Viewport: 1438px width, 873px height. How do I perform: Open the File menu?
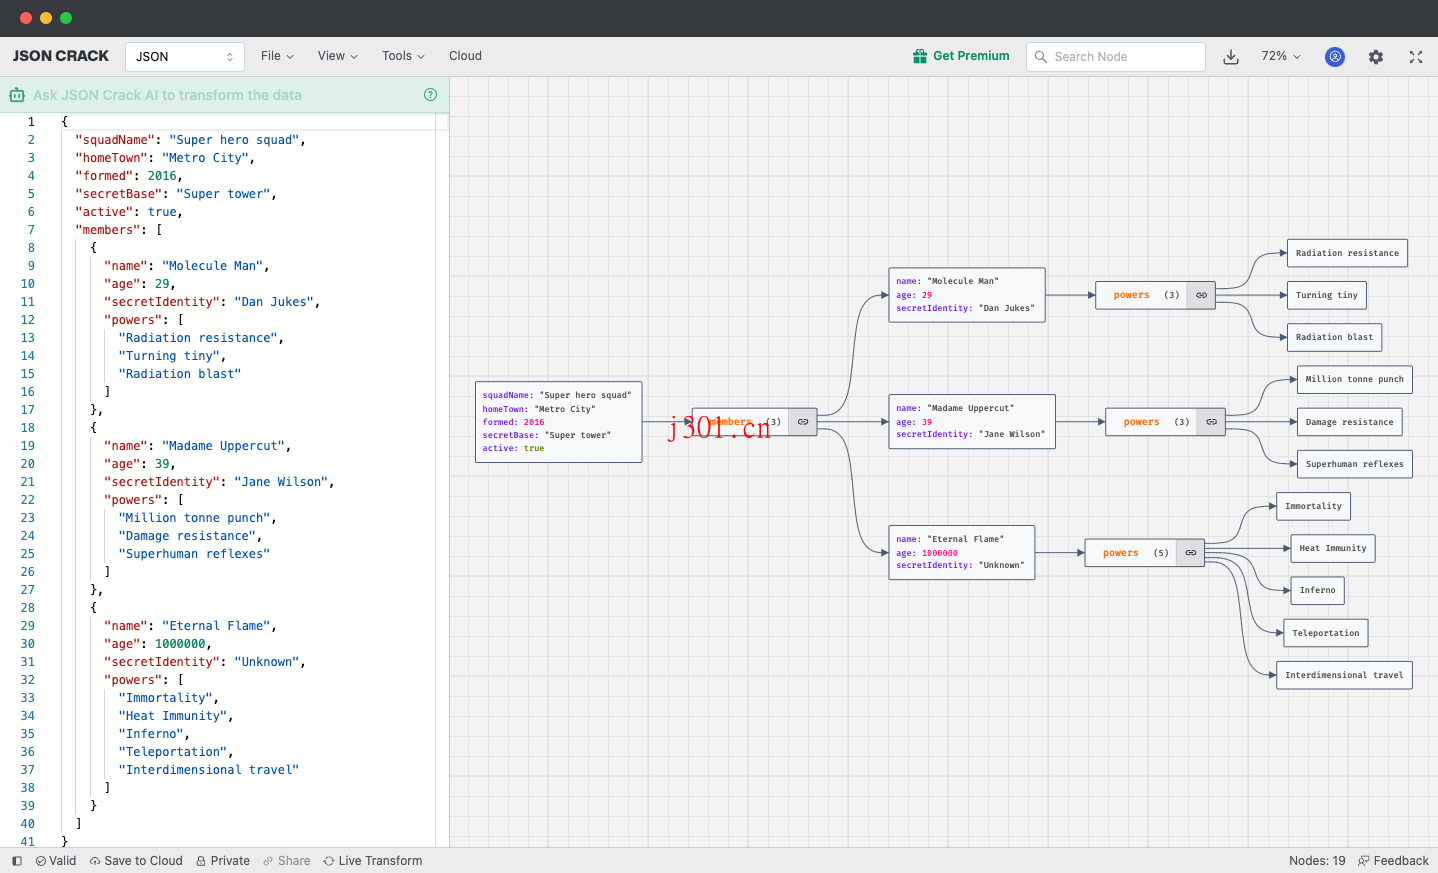pyautogui.click(x=276, y=56)
